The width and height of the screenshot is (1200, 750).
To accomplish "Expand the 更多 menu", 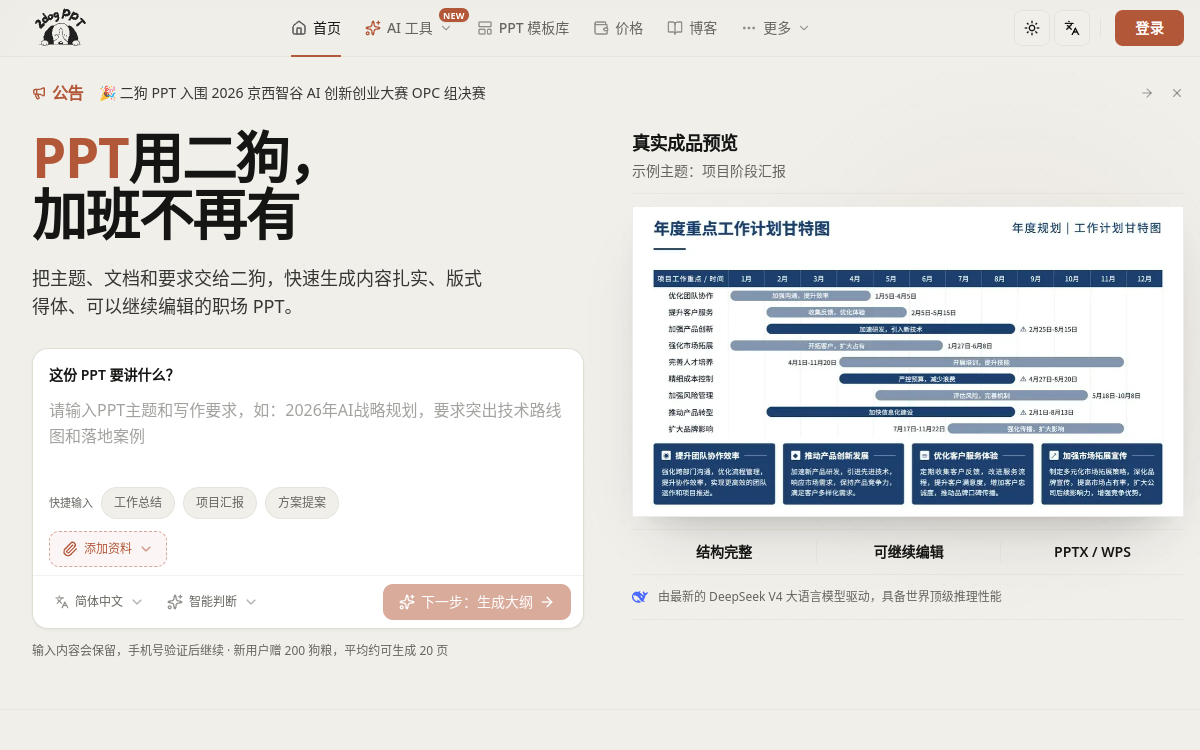I will coord(775,28).
